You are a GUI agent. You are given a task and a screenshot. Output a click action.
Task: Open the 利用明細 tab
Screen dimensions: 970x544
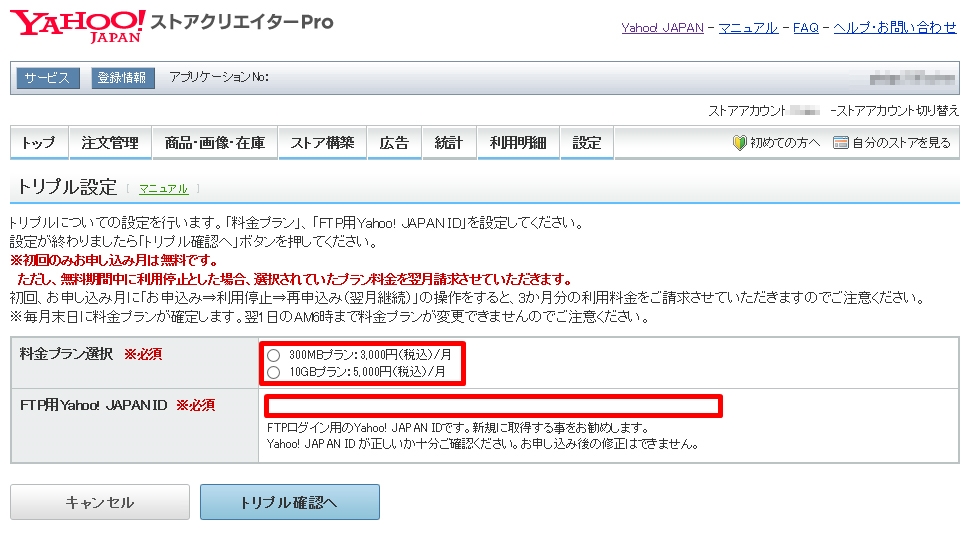(x=518, y=143)
